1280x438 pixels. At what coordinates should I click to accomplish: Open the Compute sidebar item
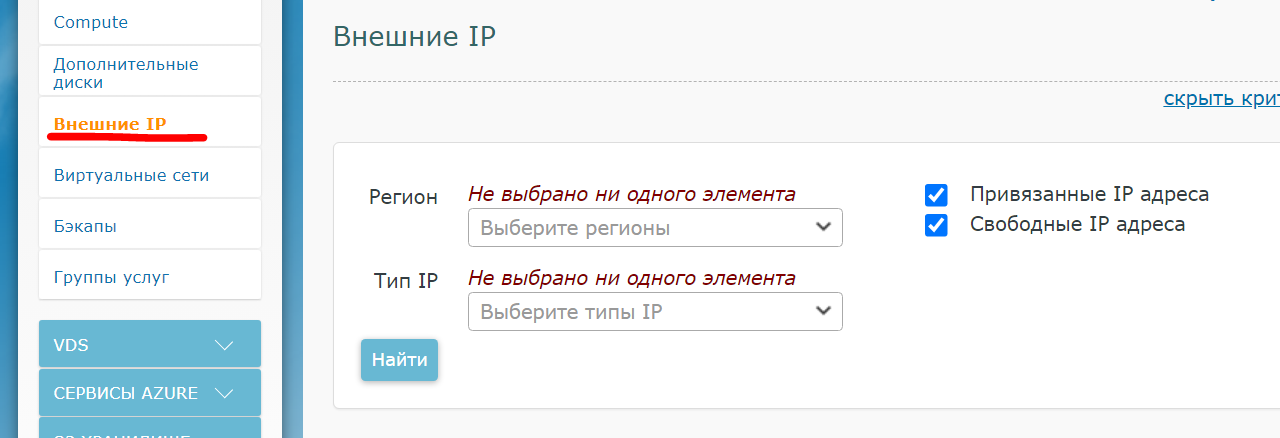click(x=91, y=22)
